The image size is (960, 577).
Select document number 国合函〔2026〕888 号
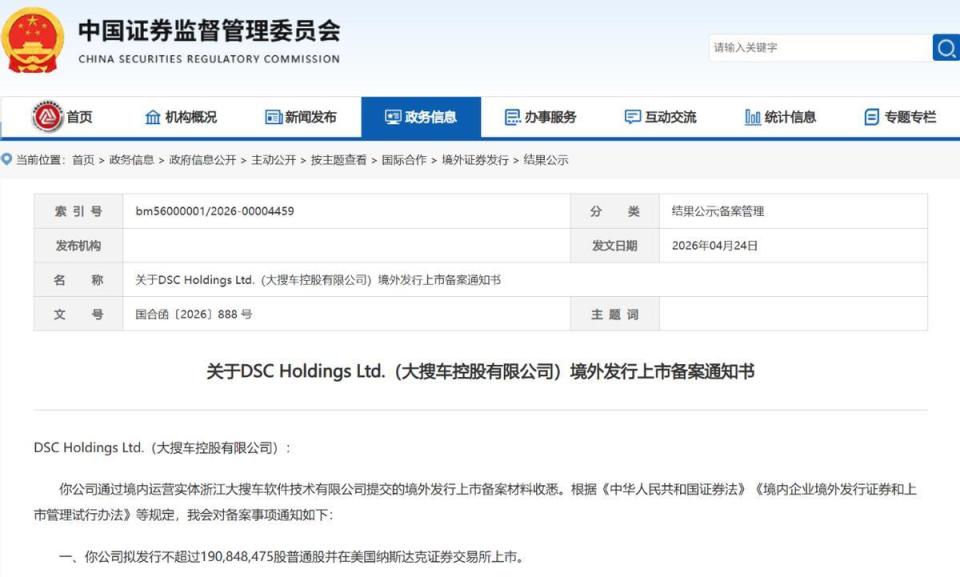tap(193, 314)
